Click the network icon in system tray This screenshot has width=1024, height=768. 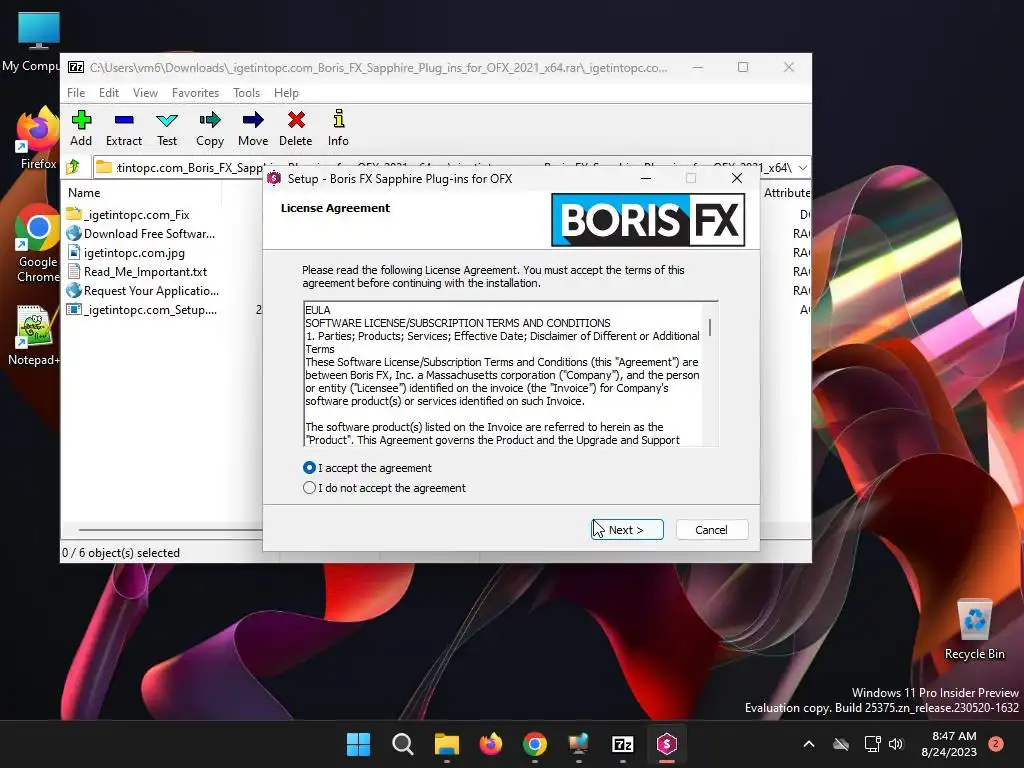tap(872, 744)
